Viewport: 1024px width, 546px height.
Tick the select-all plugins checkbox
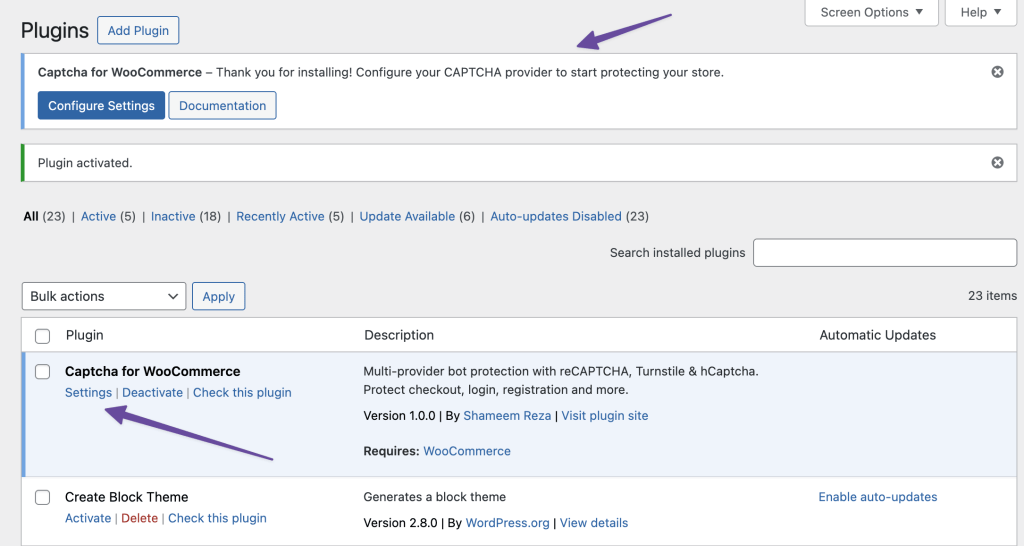click(x=42, y=336)
